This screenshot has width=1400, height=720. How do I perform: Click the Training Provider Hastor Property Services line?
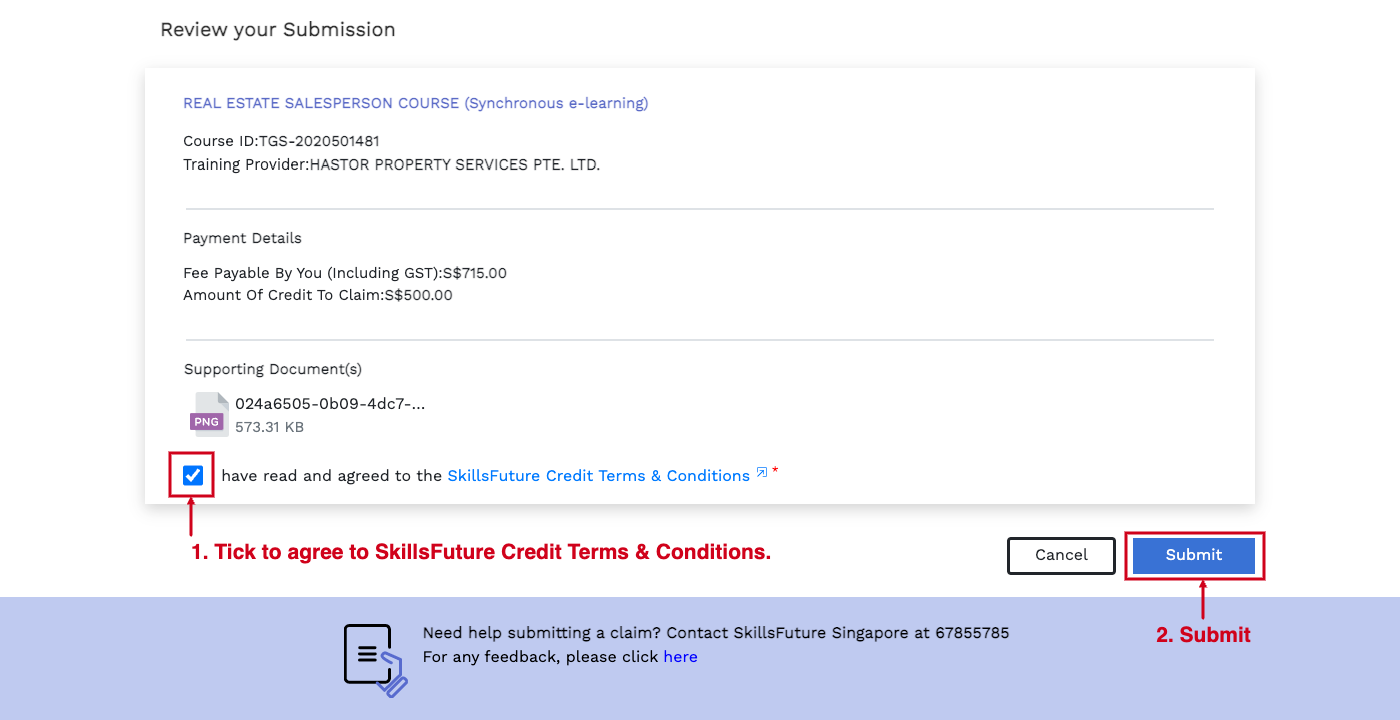point(391,164)
